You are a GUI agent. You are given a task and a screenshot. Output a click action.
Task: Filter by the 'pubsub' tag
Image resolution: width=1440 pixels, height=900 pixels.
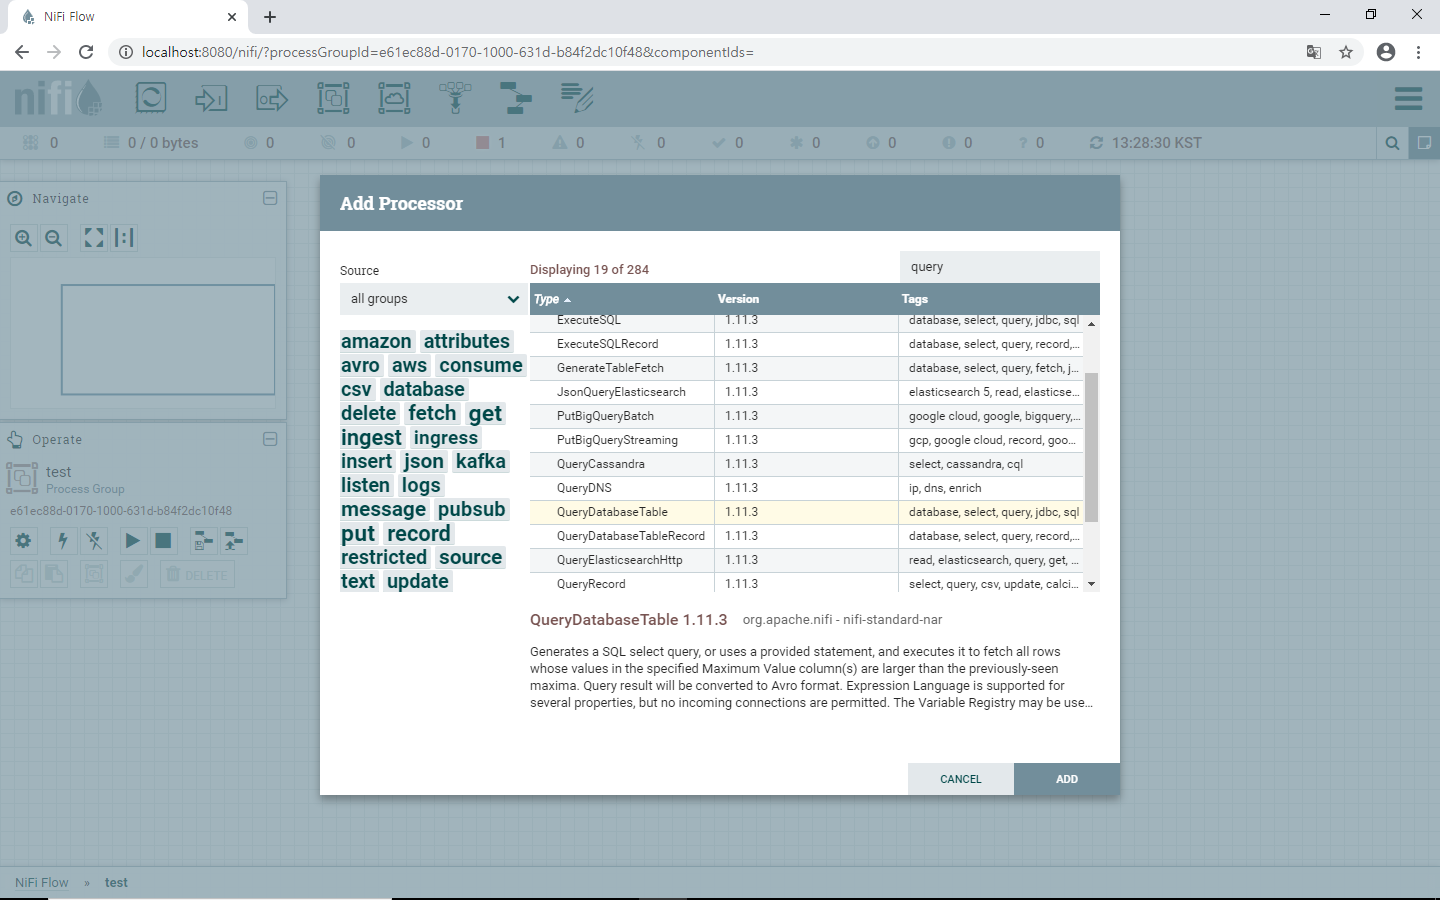click(472, 509)
